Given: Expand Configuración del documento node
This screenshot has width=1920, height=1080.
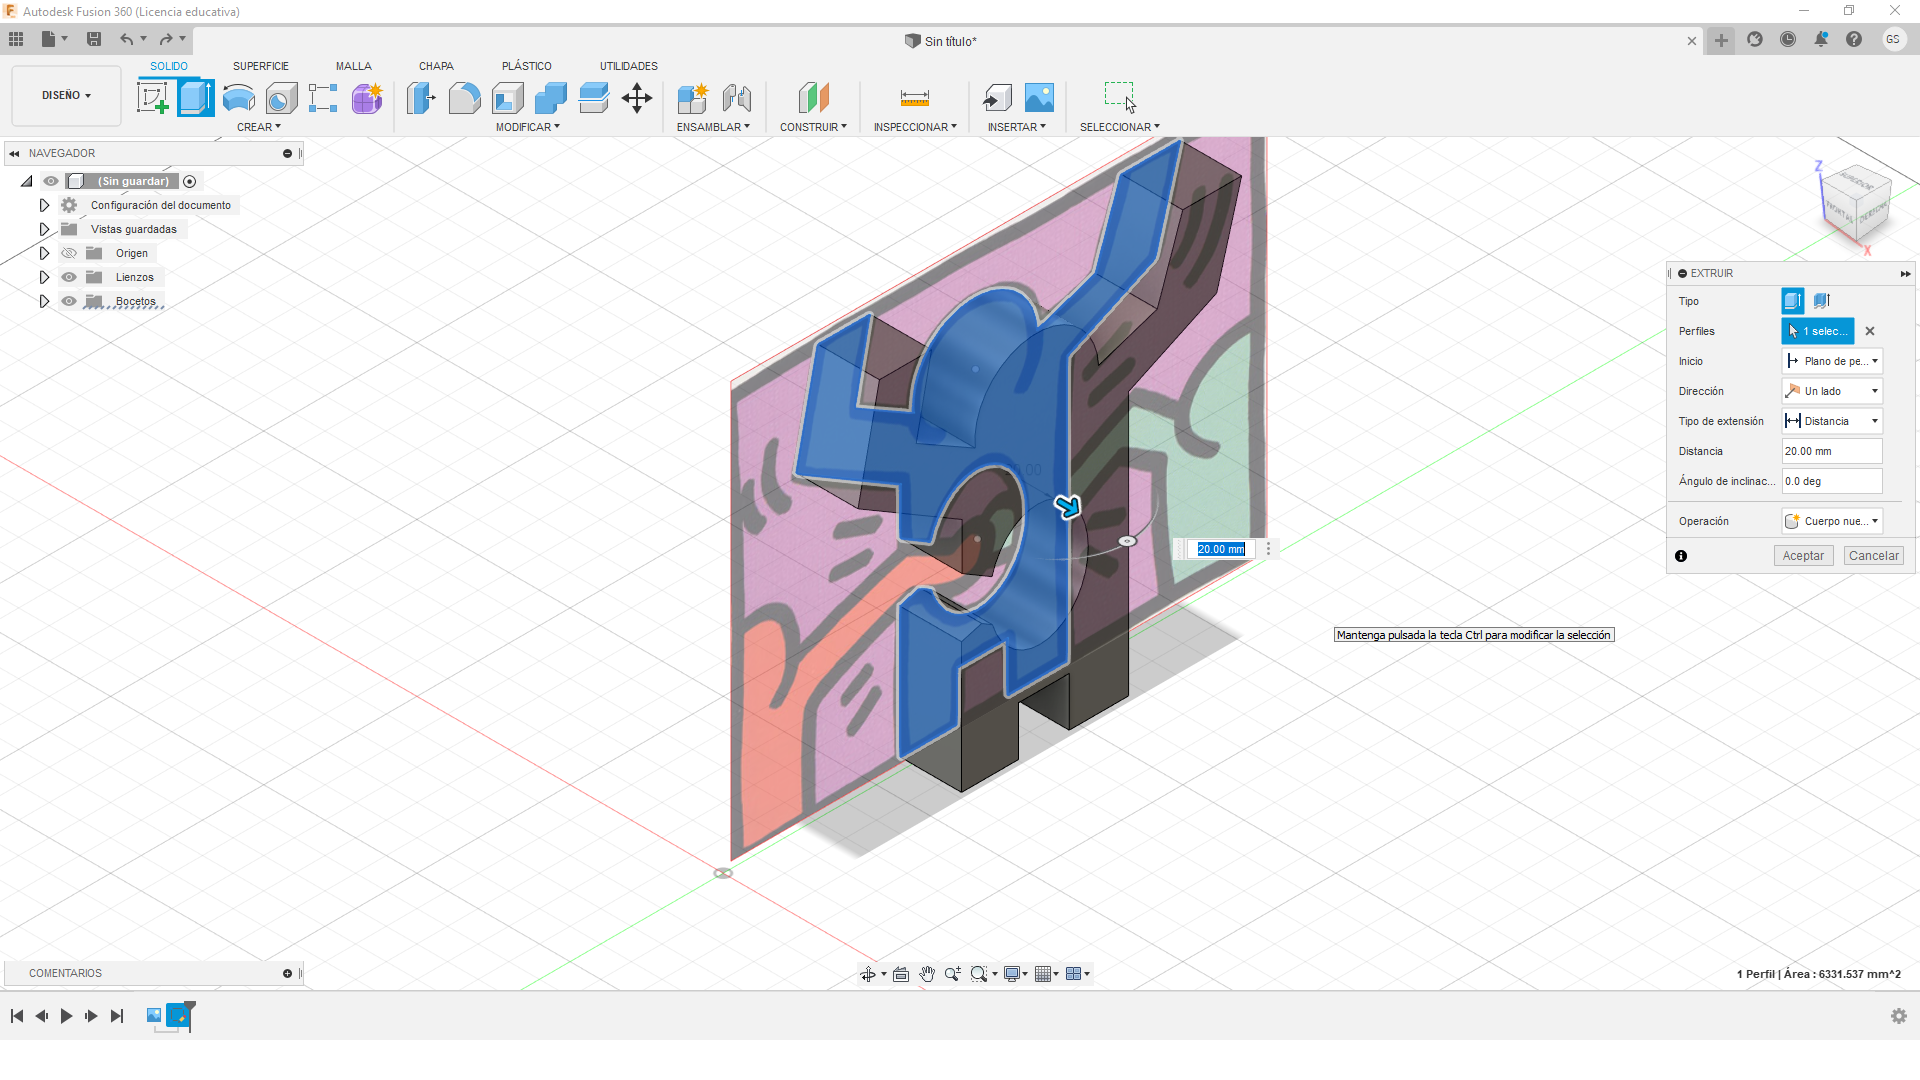Looking at the screenshot, I should tap(44, 205).
